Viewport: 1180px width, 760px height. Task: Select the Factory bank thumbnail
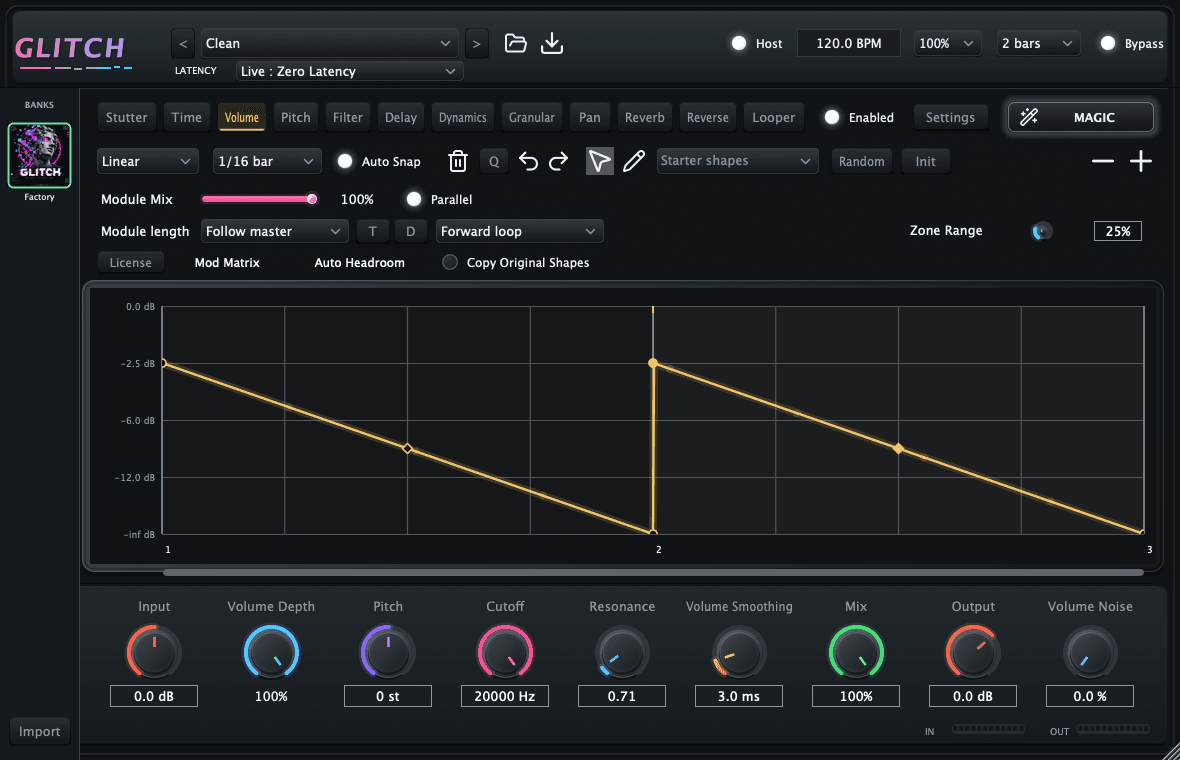(39, 155)
